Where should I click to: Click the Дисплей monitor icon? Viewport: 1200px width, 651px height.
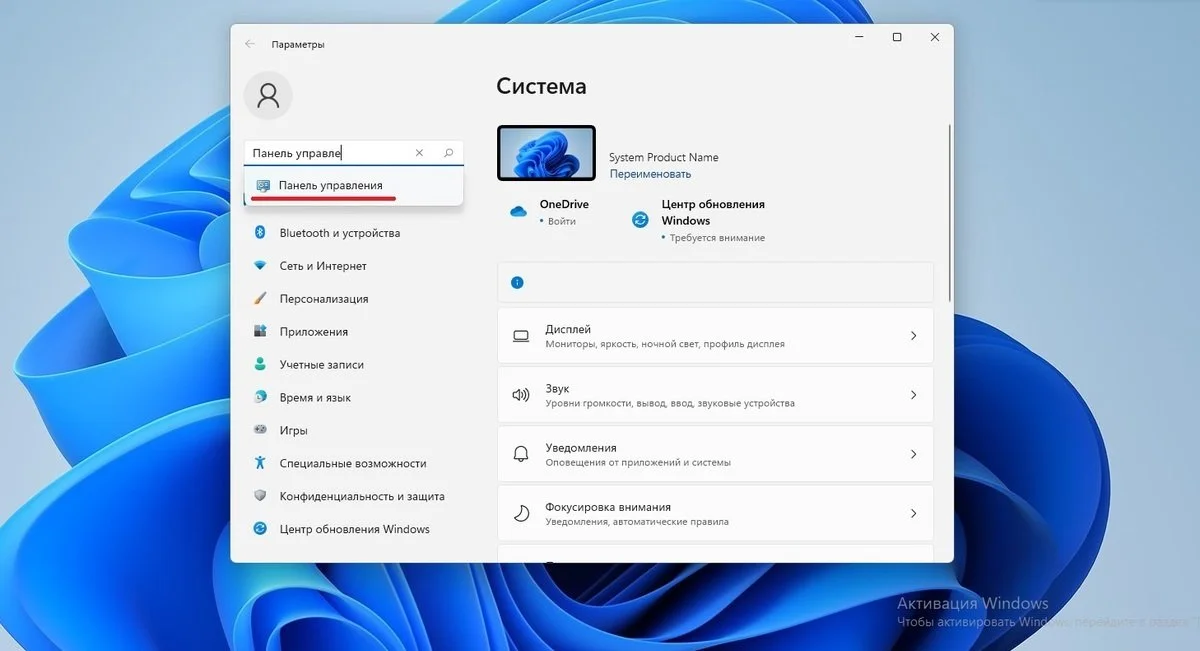click(520, 336)
